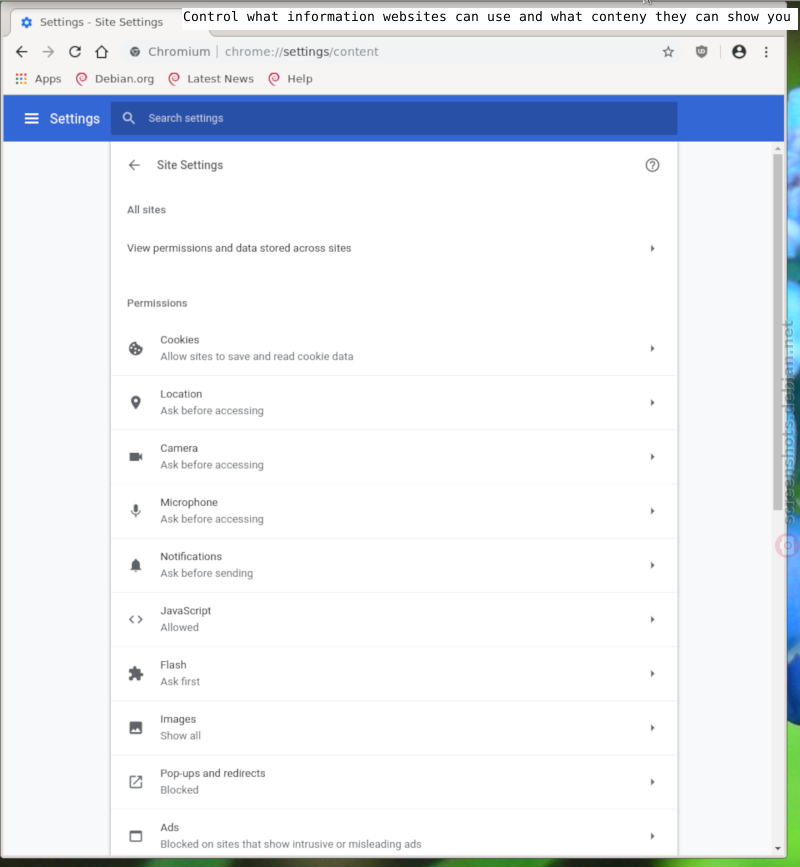
Task: Click the scrollbar up arrow
Action: pos(778,149)
